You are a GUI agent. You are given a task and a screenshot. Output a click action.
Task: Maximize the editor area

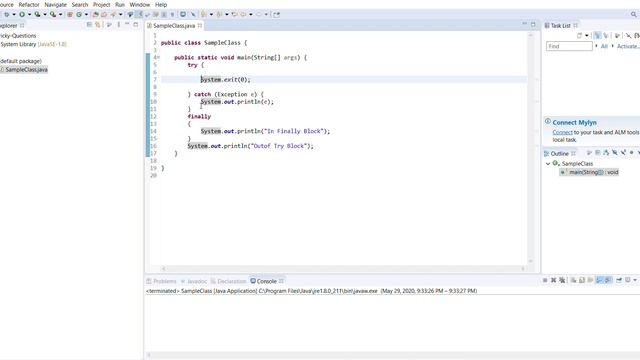tap(533, 24)
